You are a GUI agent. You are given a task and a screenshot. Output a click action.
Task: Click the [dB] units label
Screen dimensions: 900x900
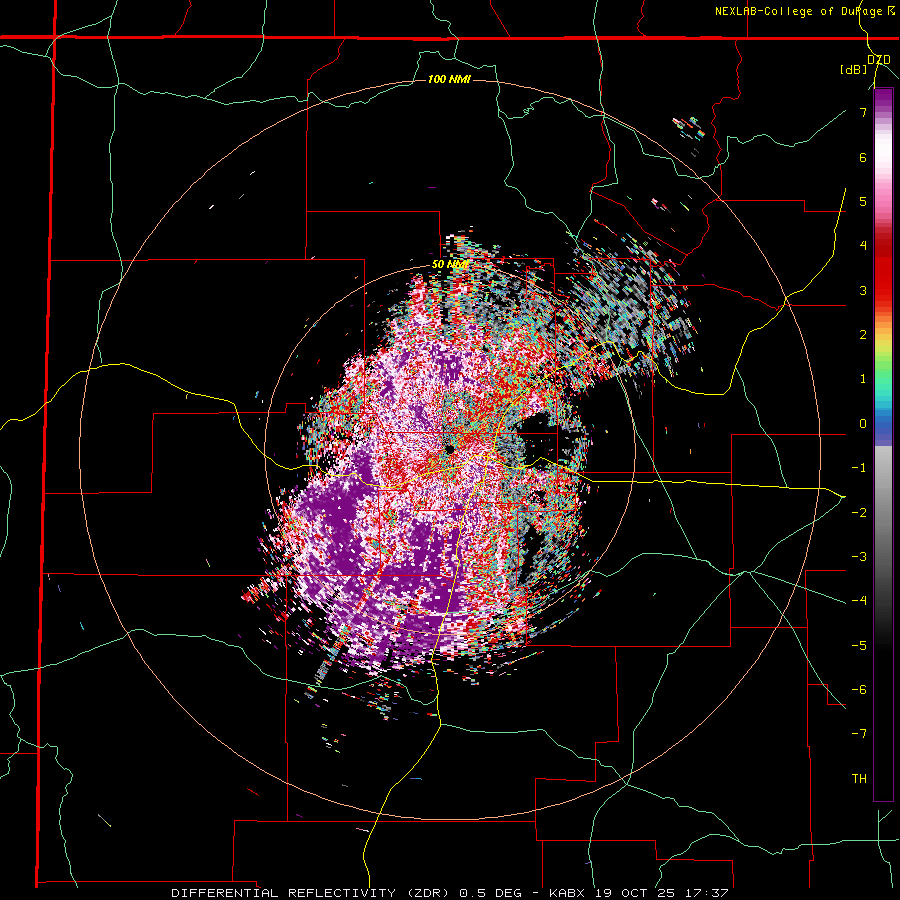pyautogui.click(x=854, y=69)
